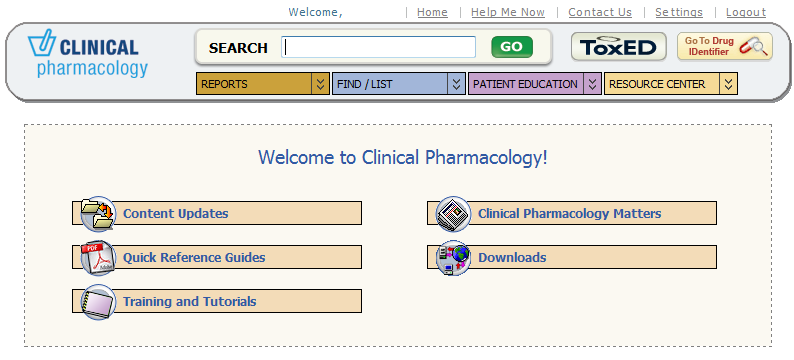The width and height of the screenshot is (794, 360).
Task: Click inside the Search text field
Action: [x=379, y=47]
